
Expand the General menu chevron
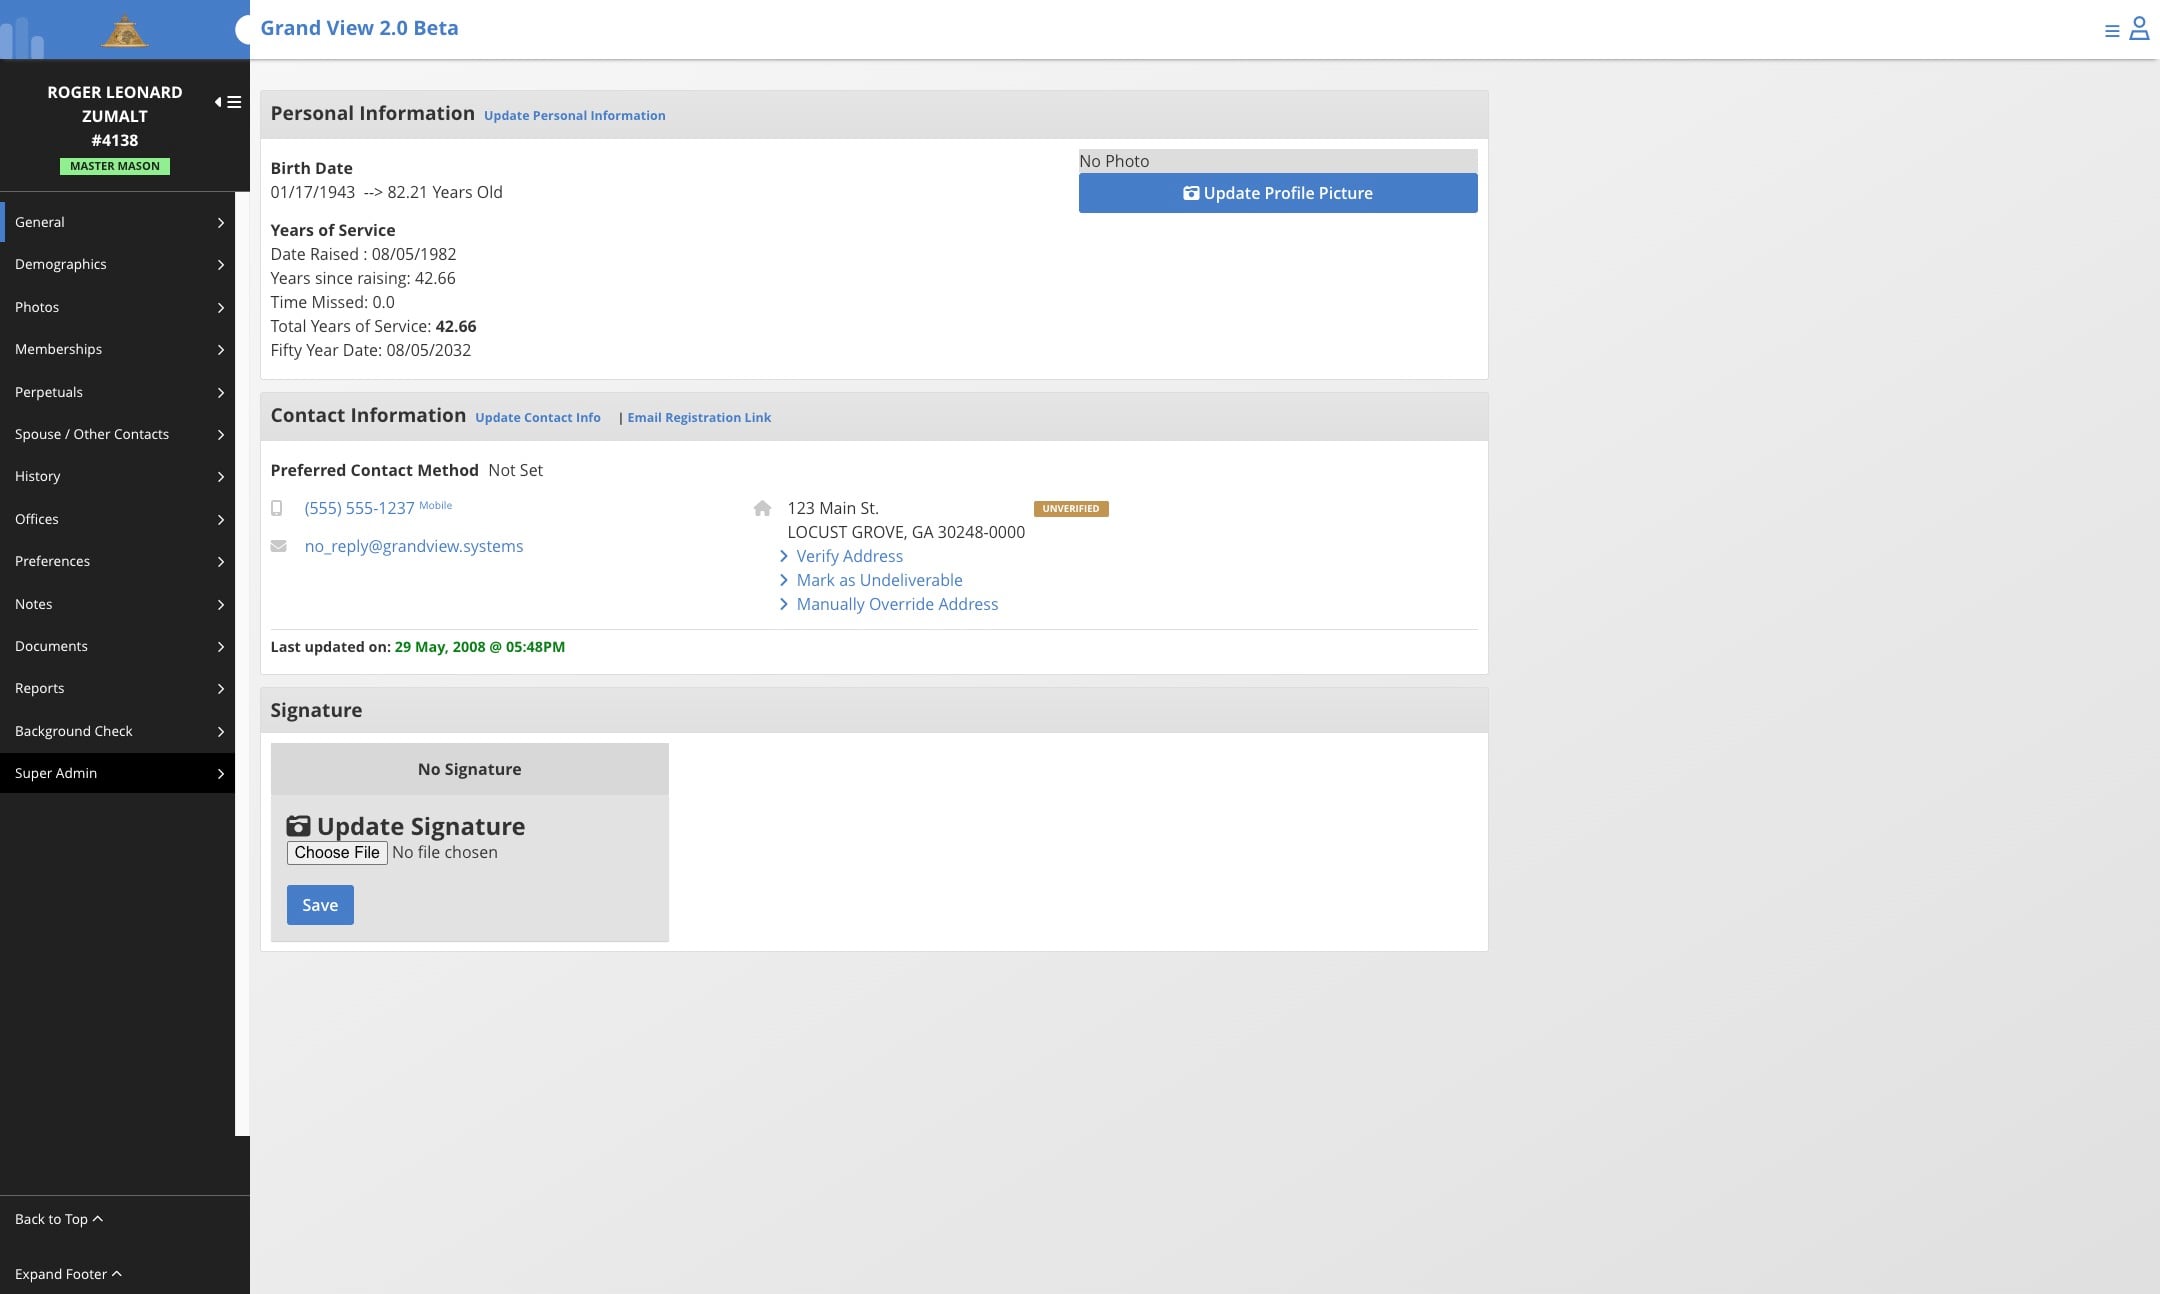pos(221,223)
